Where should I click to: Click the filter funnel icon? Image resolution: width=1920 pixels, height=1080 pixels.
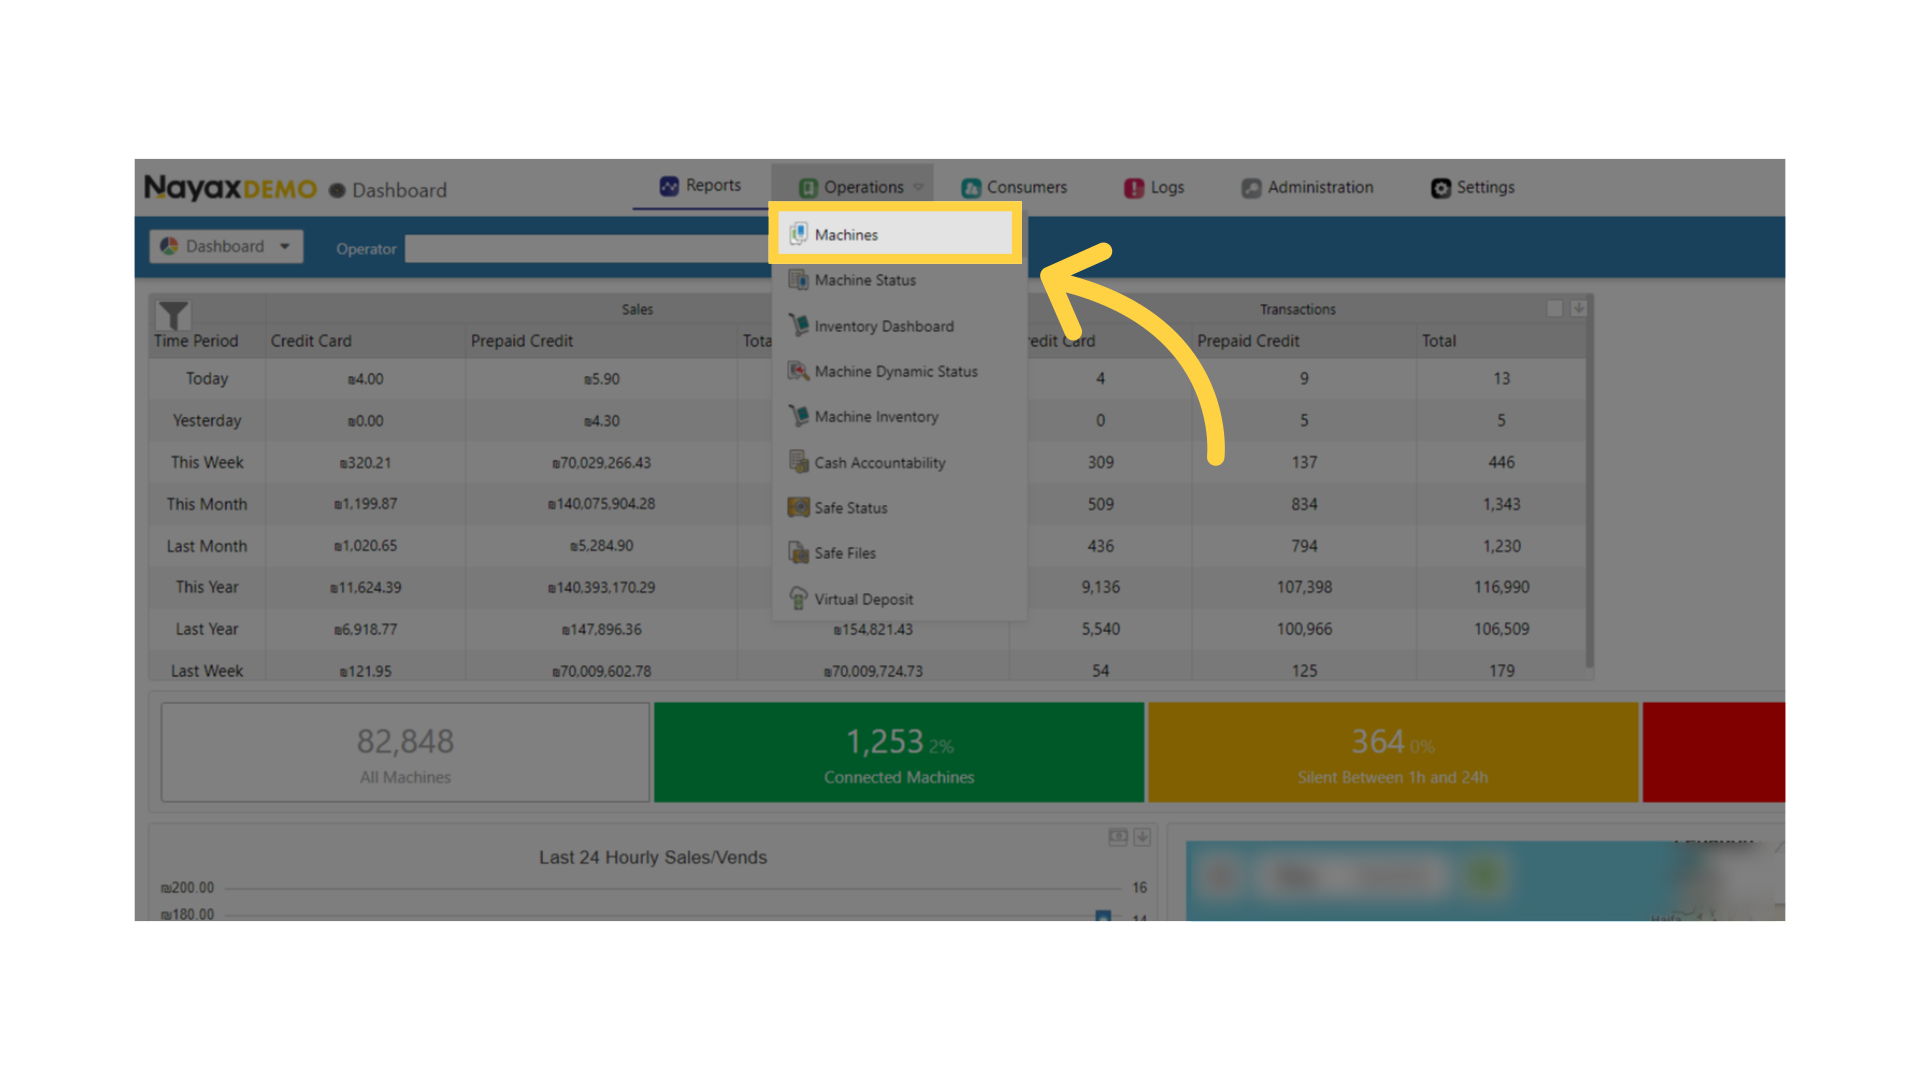coord(173,316)
